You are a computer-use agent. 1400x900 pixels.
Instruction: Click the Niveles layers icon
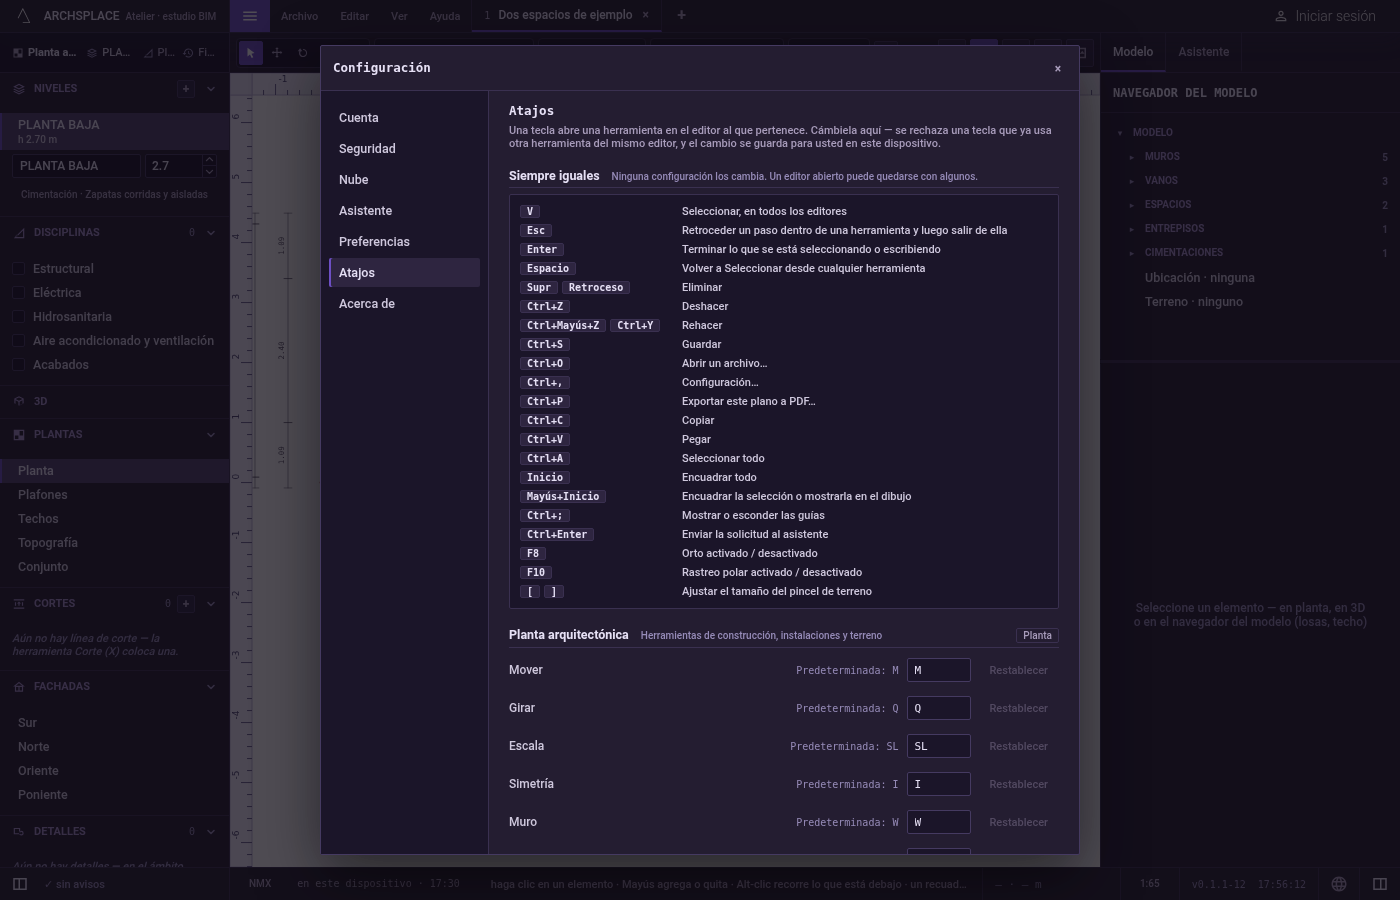point(19,89)
